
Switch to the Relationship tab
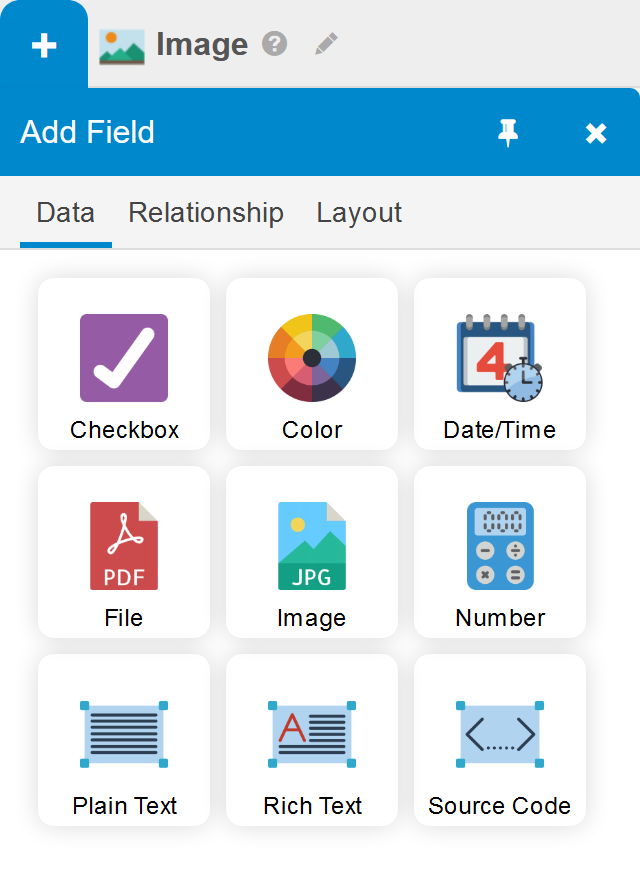206,213
